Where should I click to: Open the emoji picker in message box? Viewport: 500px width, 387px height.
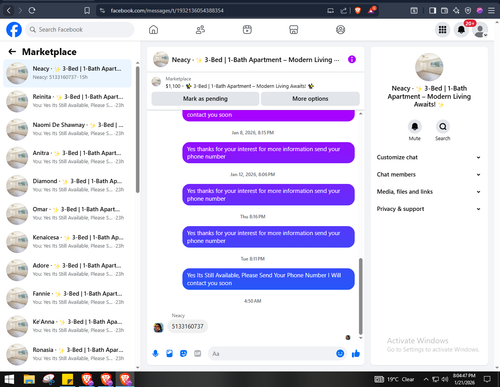coord(340,353)
